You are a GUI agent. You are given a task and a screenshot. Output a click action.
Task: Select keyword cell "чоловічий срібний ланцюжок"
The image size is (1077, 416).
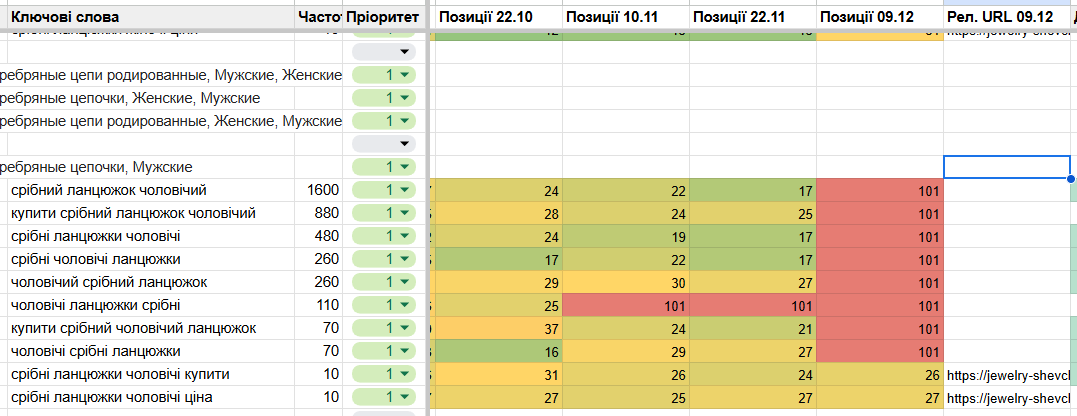pos(108,282)
